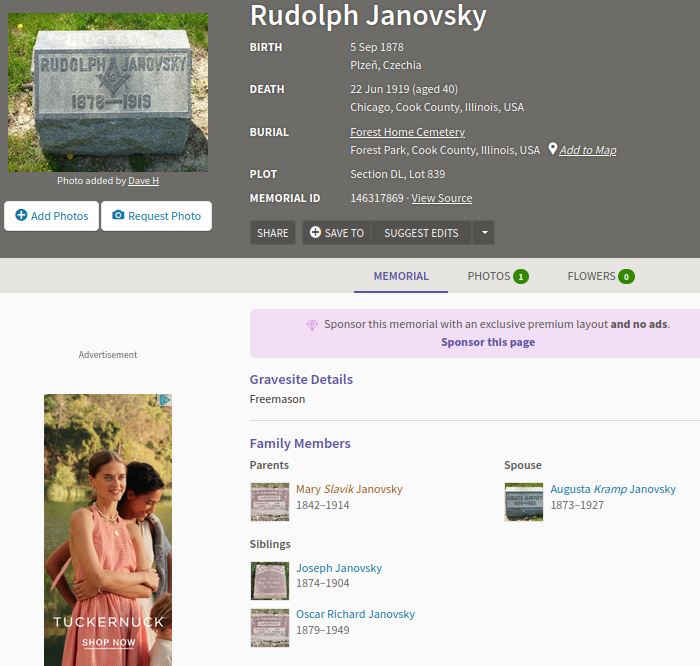Screen dimensions: 700x666
Task: Open Augusta Kramp Janovsky's memorial link
Action: point(612,489)
